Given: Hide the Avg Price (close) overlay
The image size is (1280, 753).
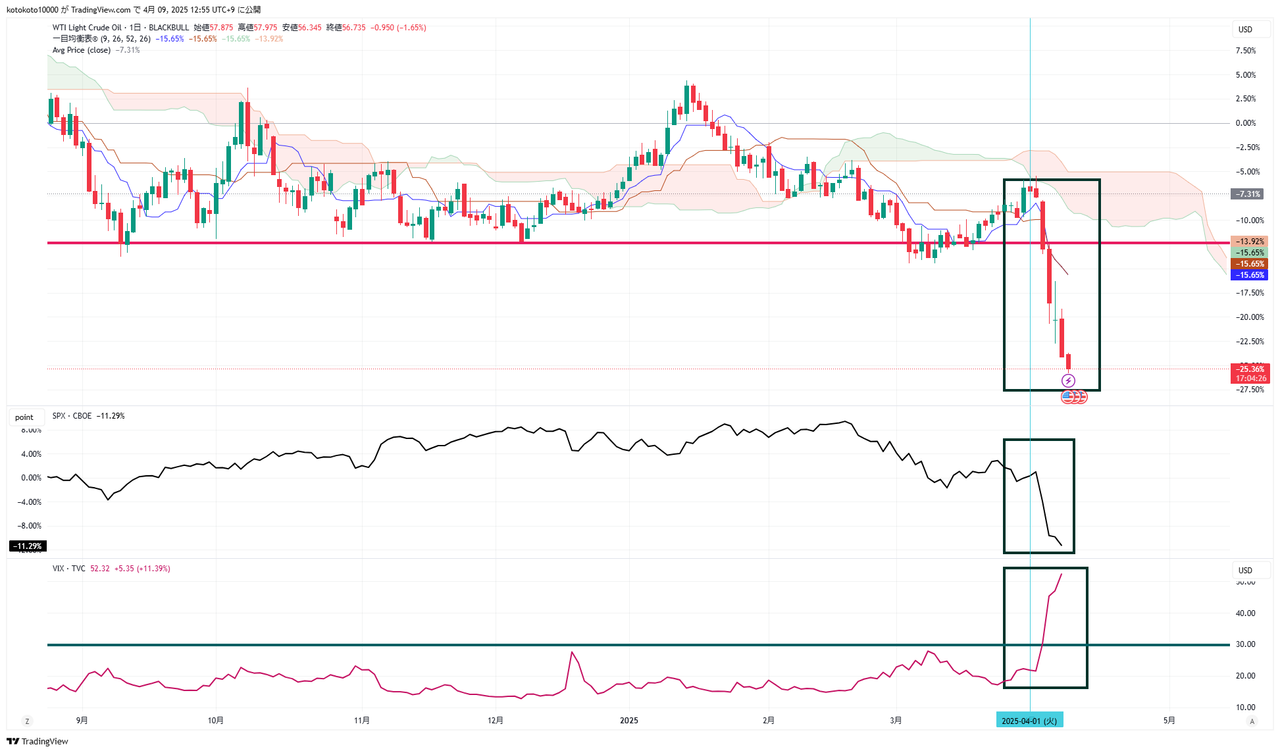Looking at the screenshot, I should (x=80, y=50).
